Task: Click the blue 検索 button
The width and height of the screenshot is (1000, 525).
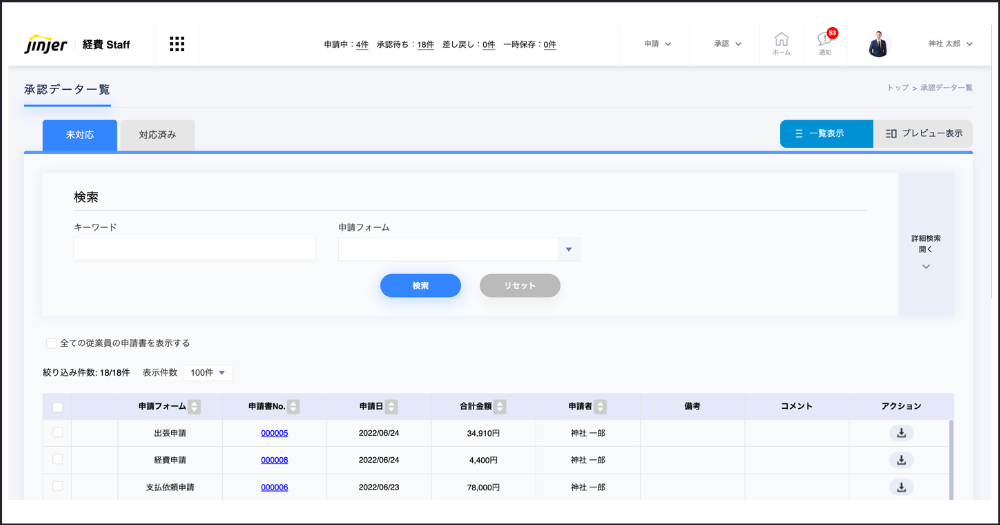Action: [x=420, y=286]
